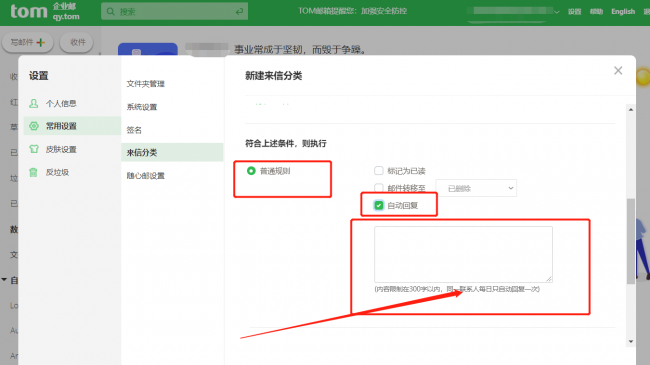Click the blue avatar thumbnail behind dialog
The height and width of the screenshot is (365, 650).
tap(148, 49)
